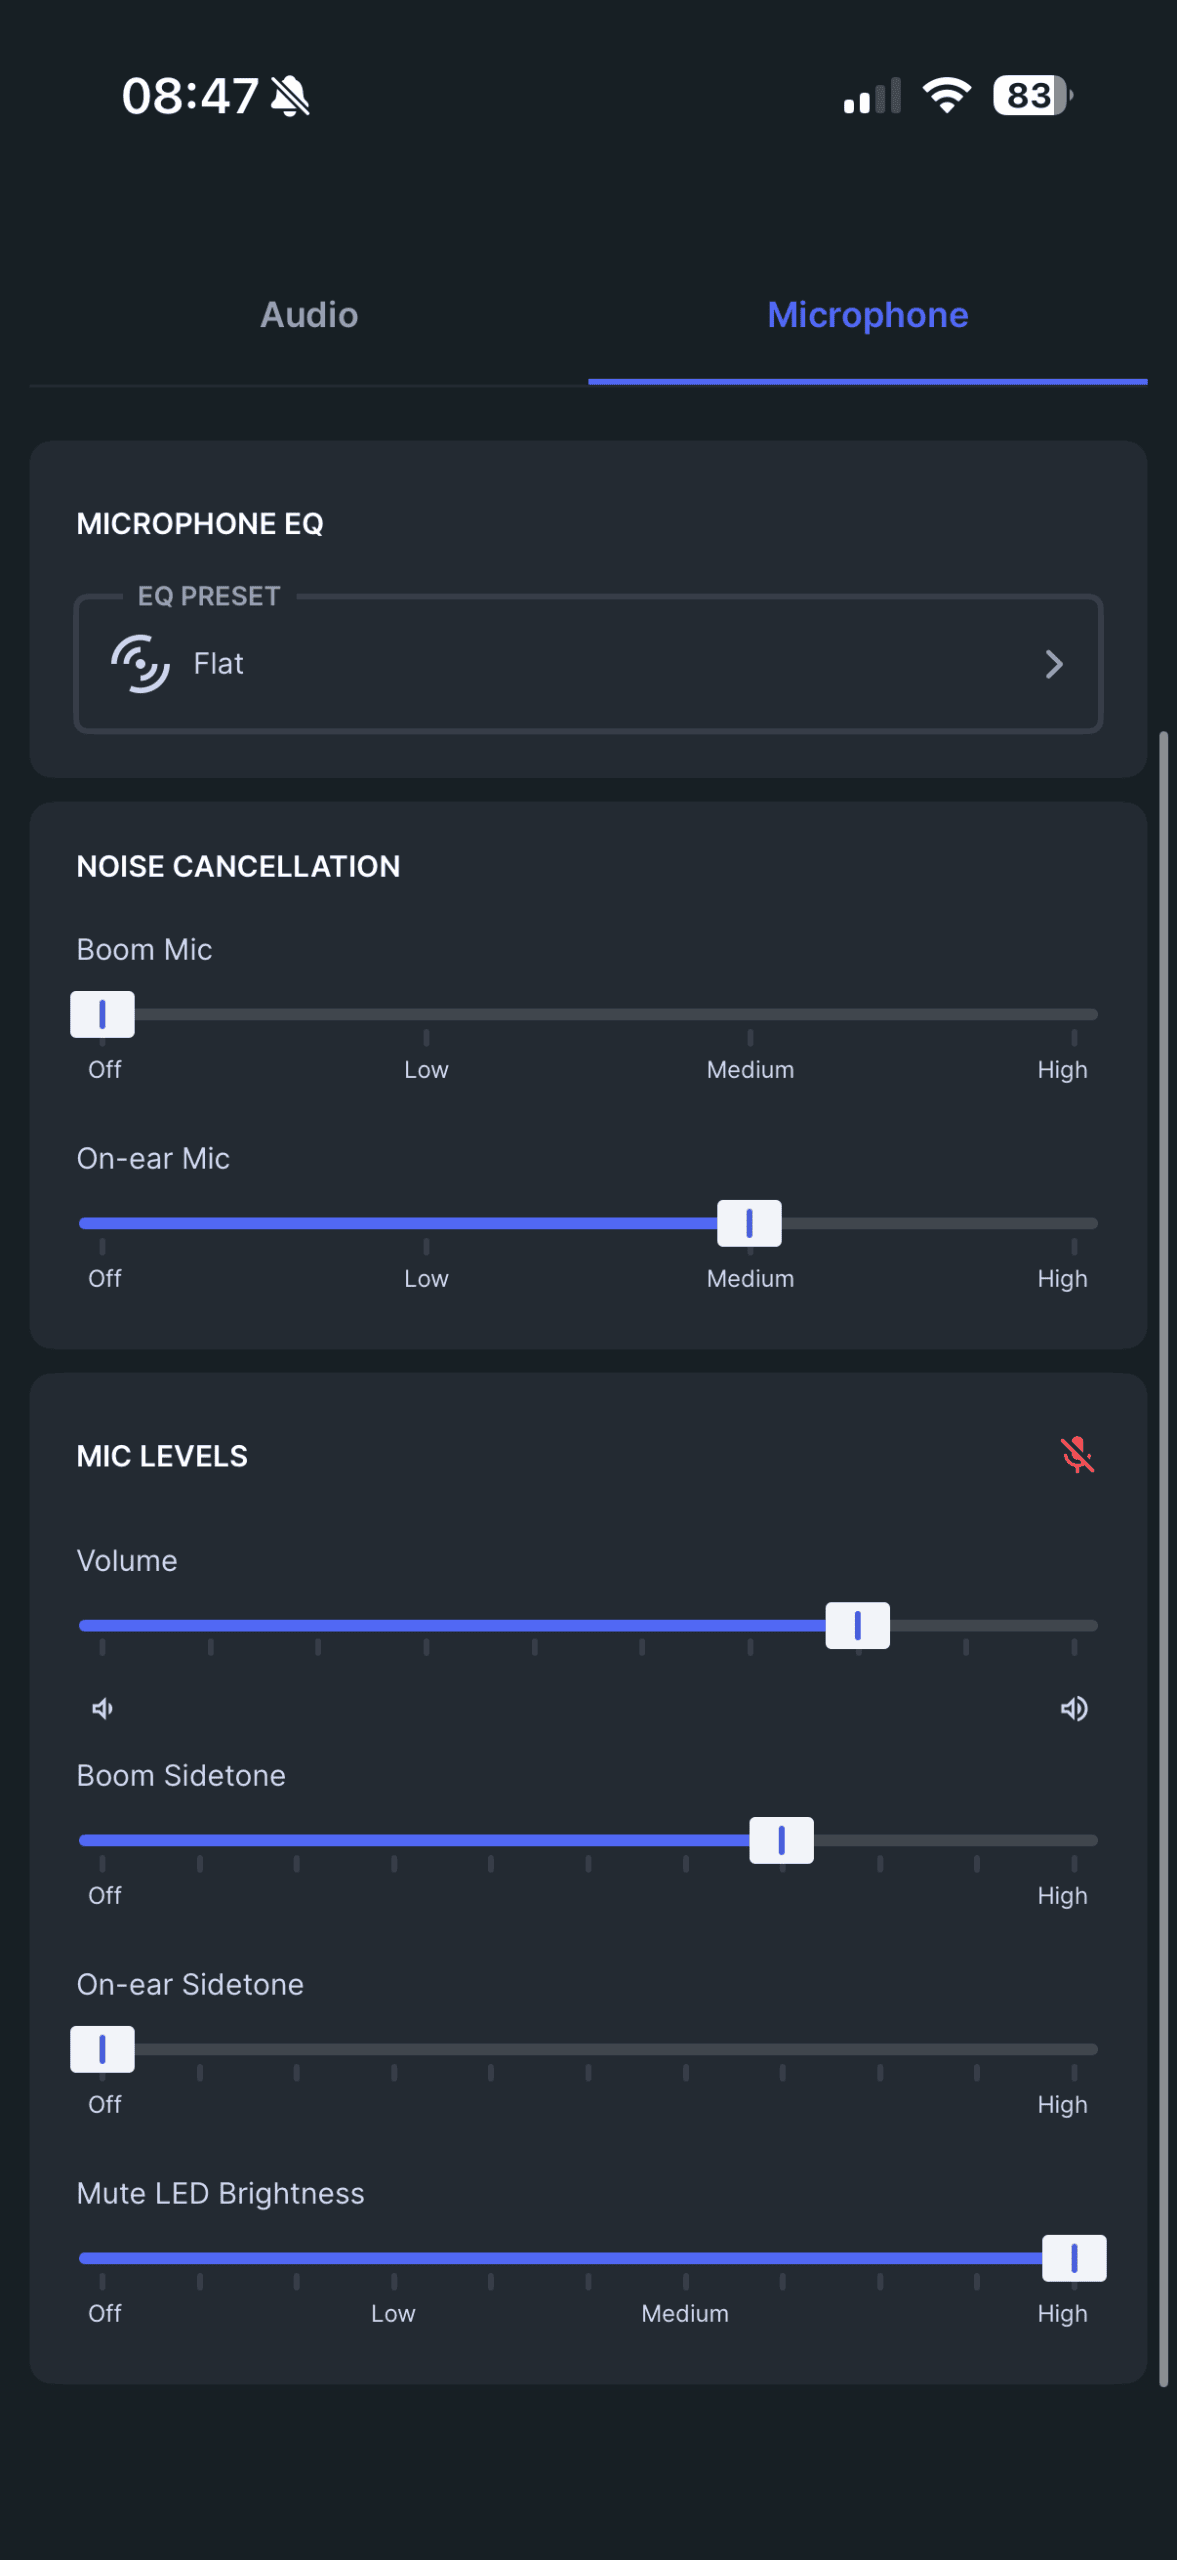Switch to the Audio tab
Screen dimensions: 1177x2560
click(x=309, y=315)
